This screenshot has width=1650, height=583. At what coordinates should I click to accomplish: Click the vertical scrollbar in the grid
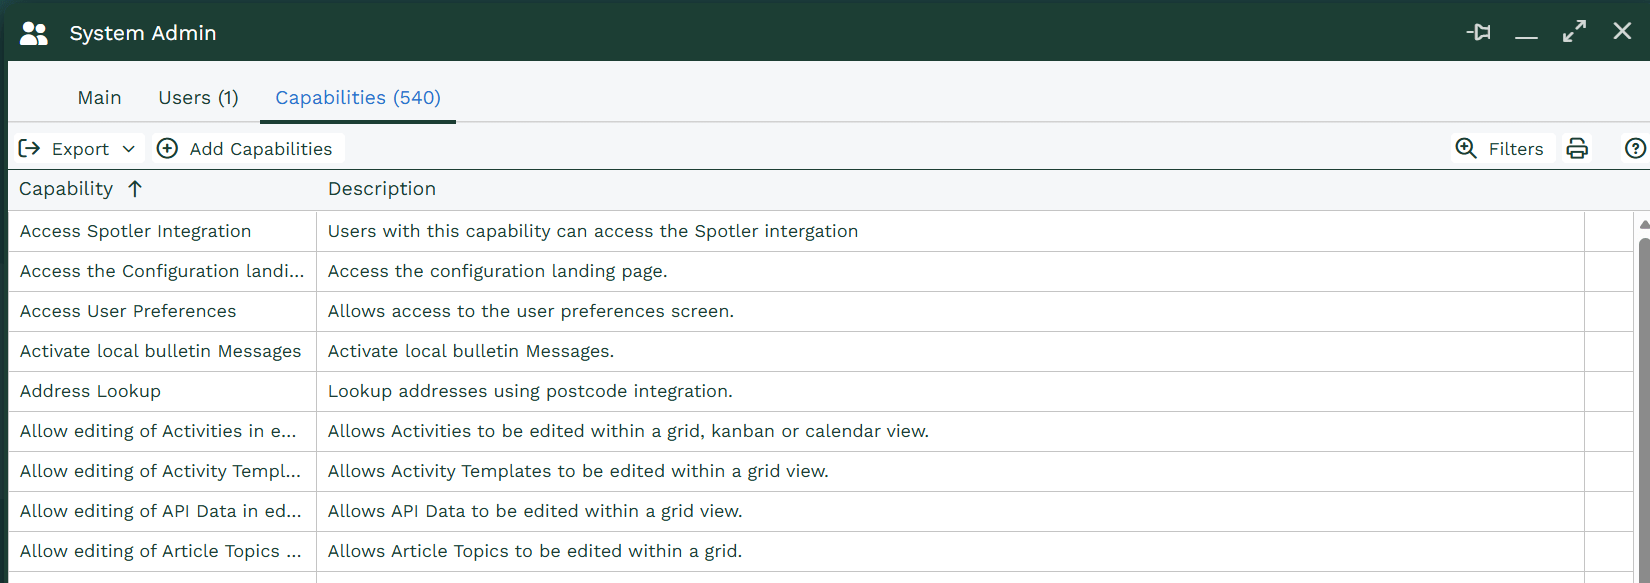(x=1643, y=400)
